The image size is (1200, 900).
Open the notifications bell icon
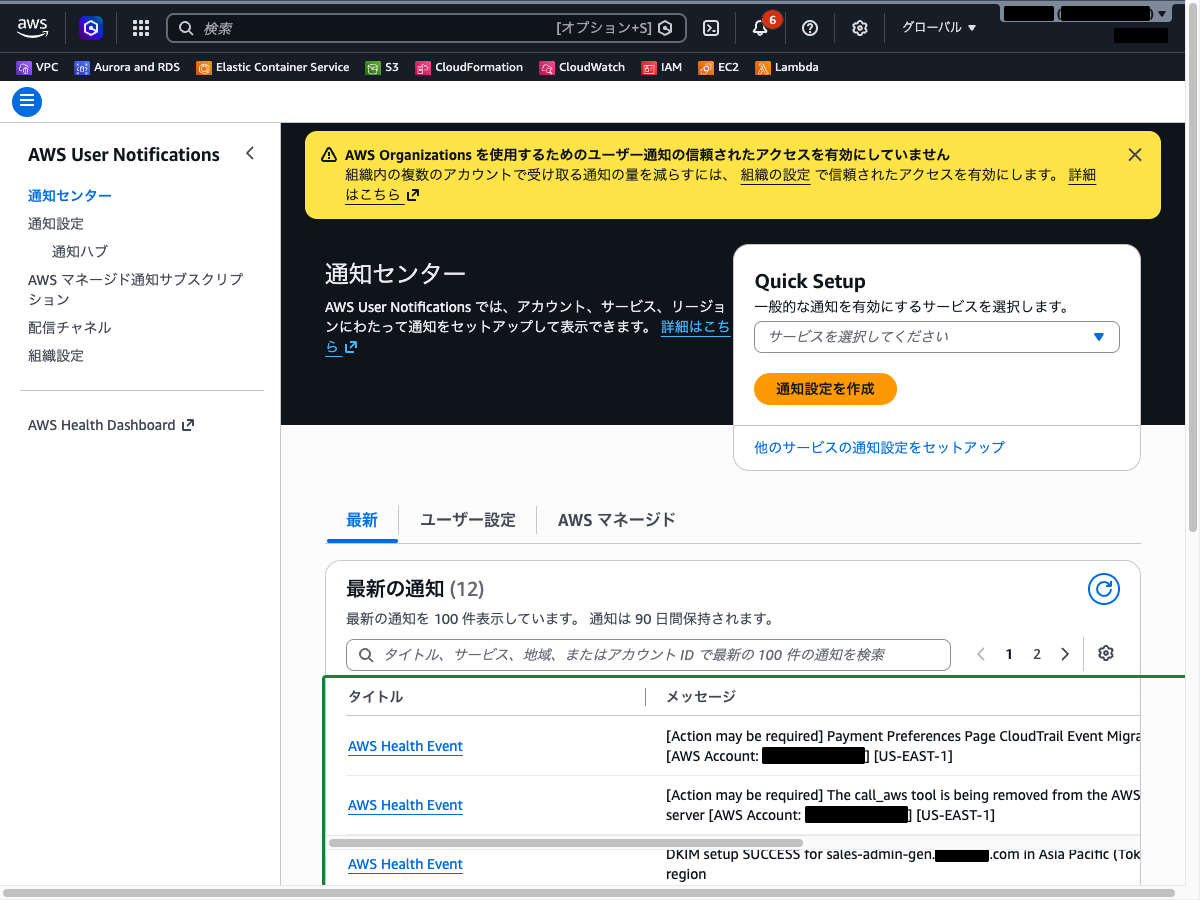pos(760,28)
